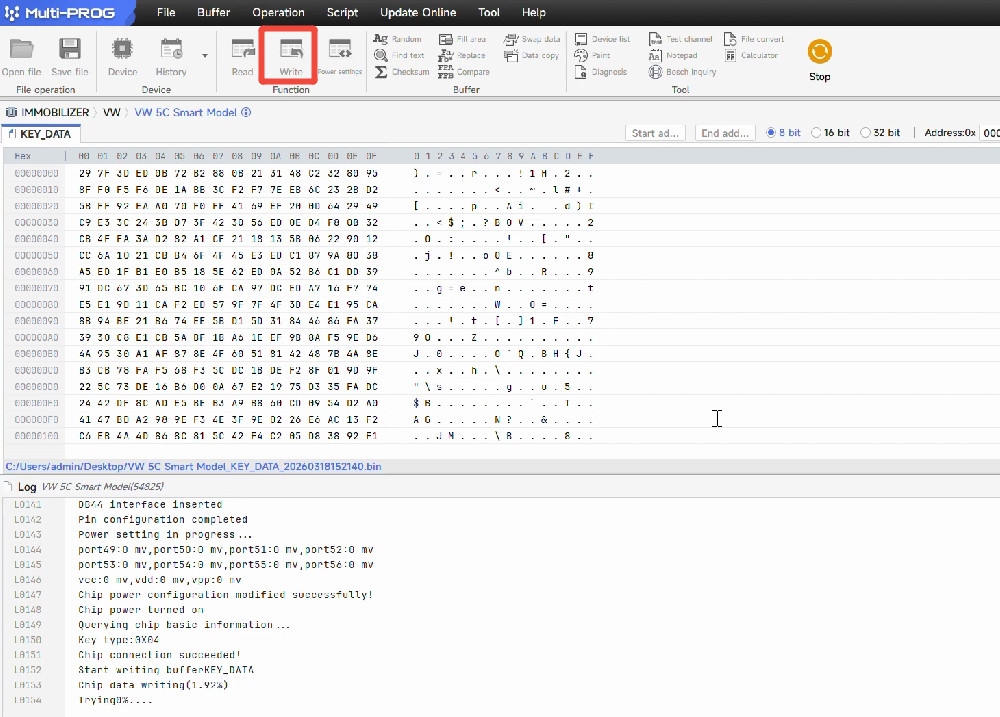Viewport: 1000px width, 717px height.
Task: Click the End address button
Action: [x=725, y=133]
